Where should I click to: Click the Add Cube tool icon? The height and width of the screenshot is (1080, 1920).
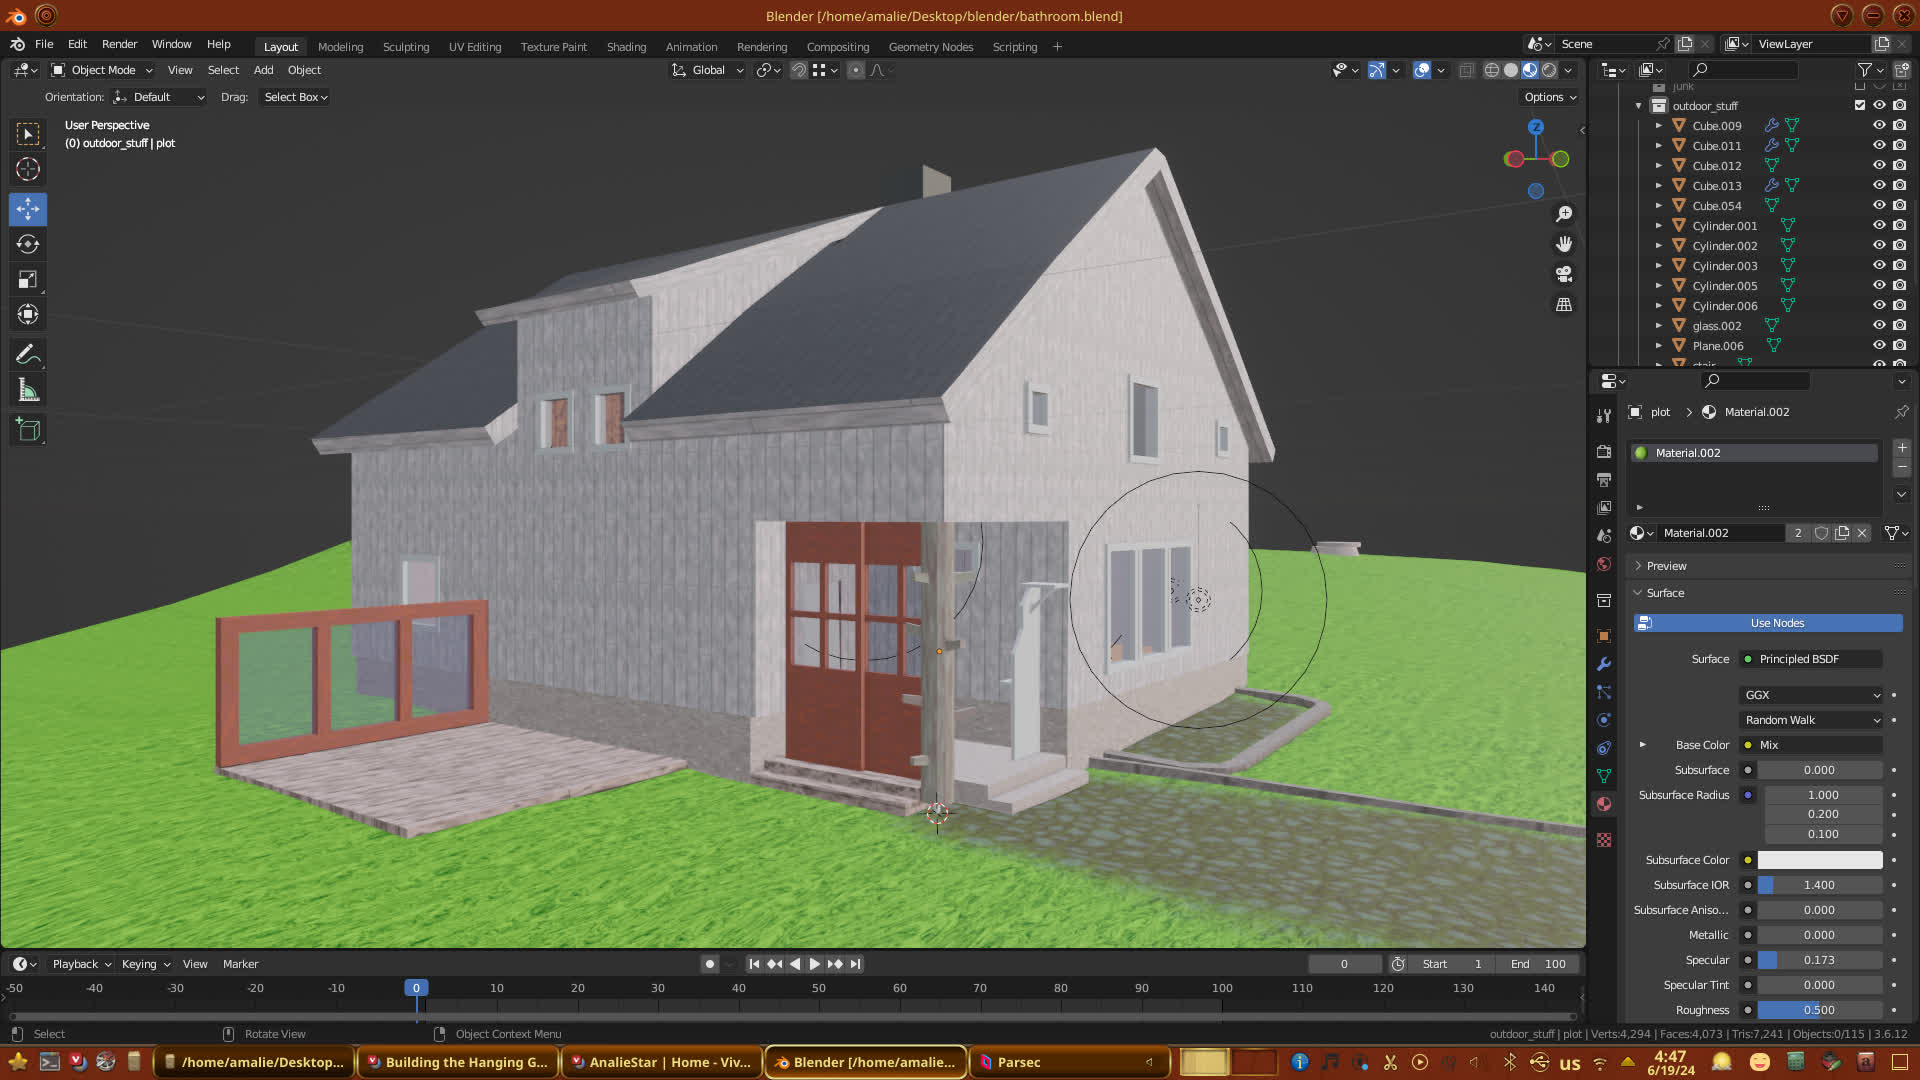coord(28,430)
